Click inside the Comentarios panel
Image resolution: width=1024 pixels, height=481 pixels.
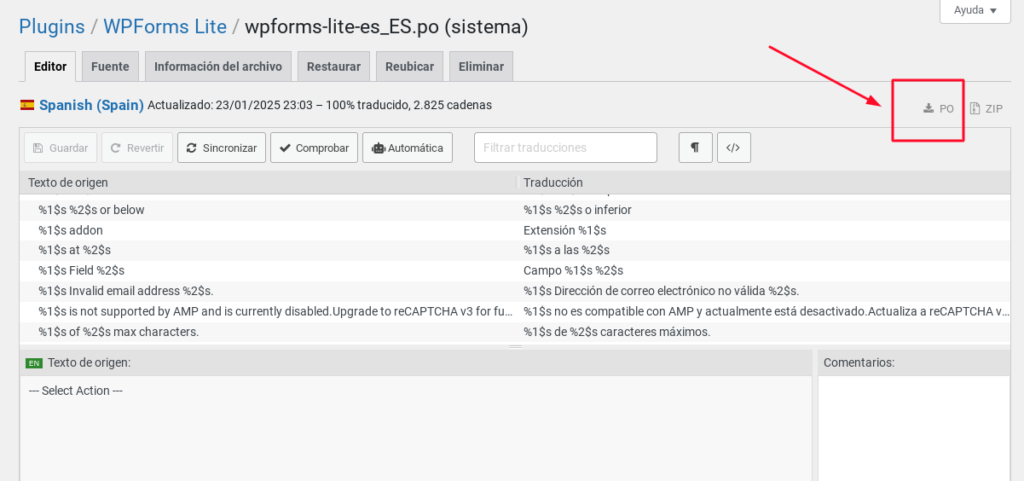914,428
